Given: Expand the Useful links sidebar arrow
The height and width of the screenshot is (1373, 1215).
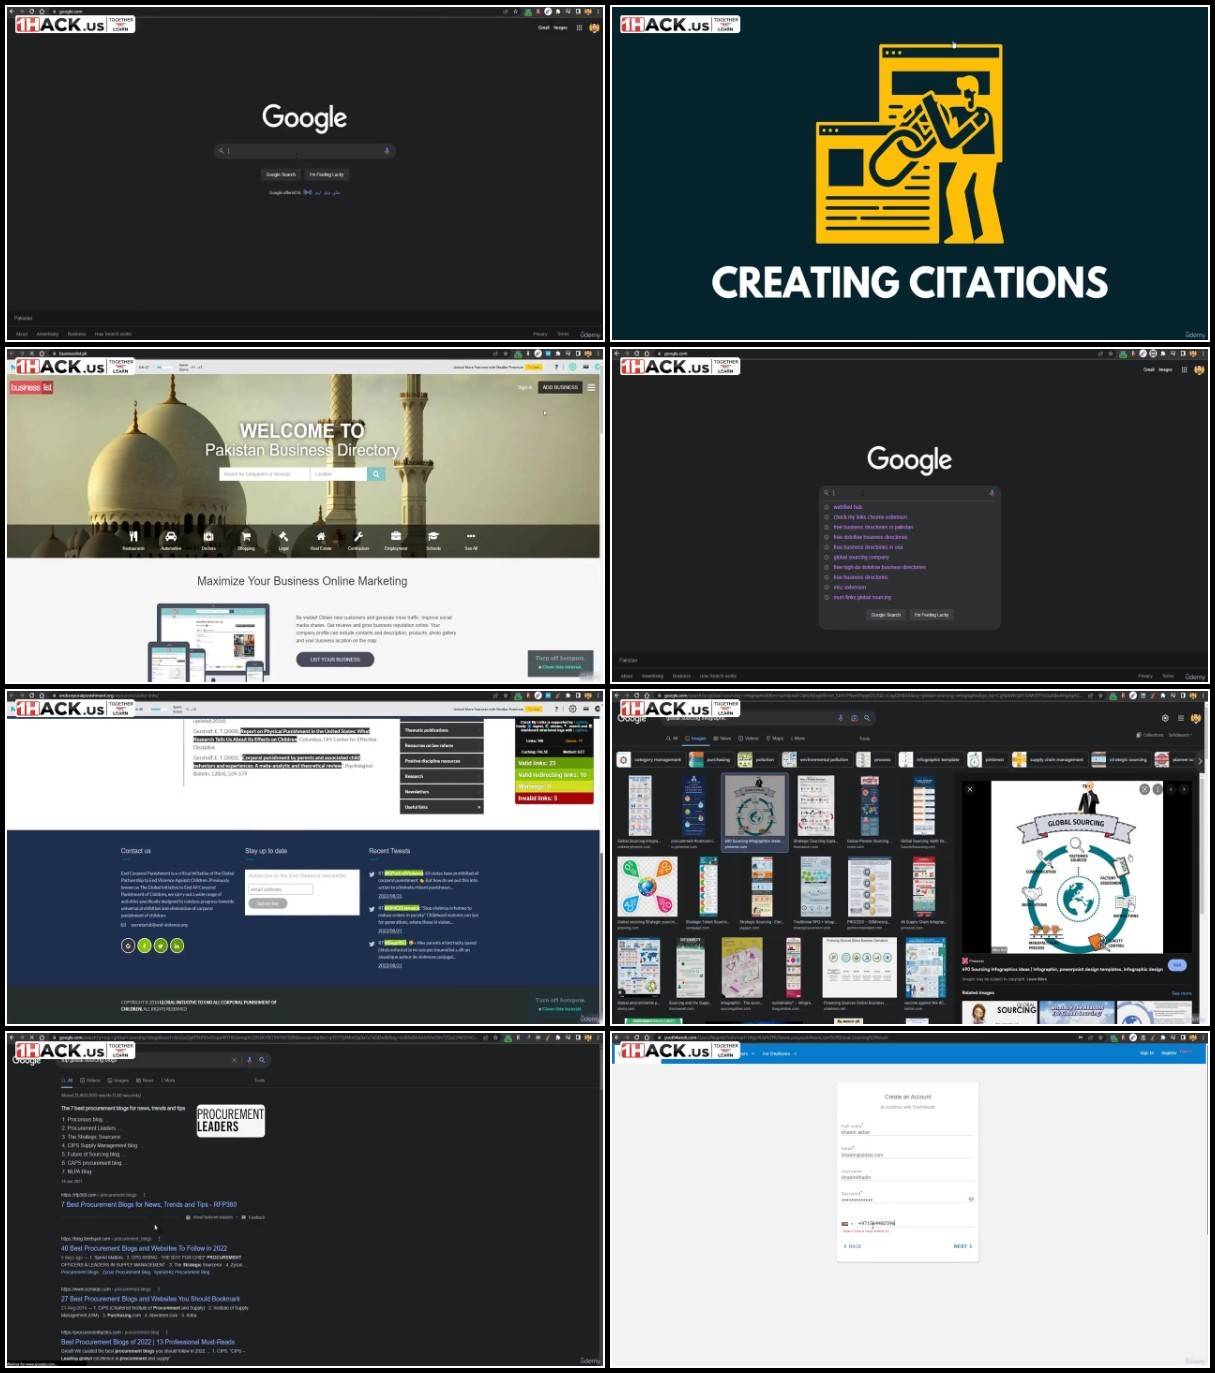Looking at the screenshot, I should click(x=479, y=807).
